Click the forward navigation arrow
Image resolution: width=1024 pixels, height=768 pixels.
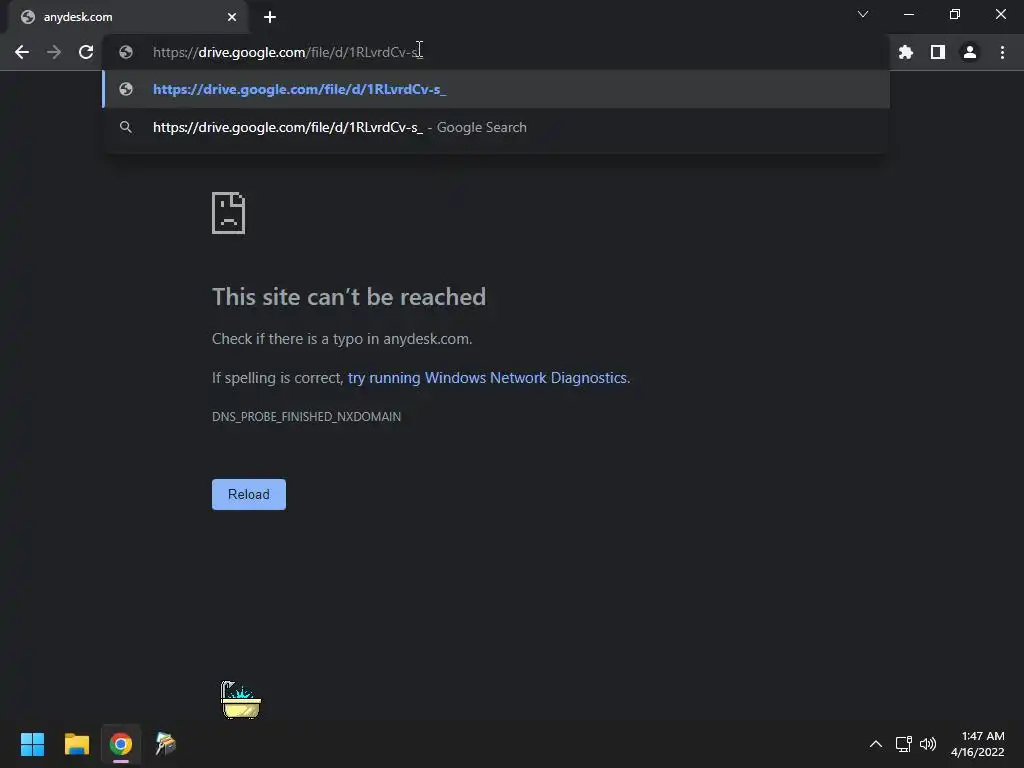54,52
